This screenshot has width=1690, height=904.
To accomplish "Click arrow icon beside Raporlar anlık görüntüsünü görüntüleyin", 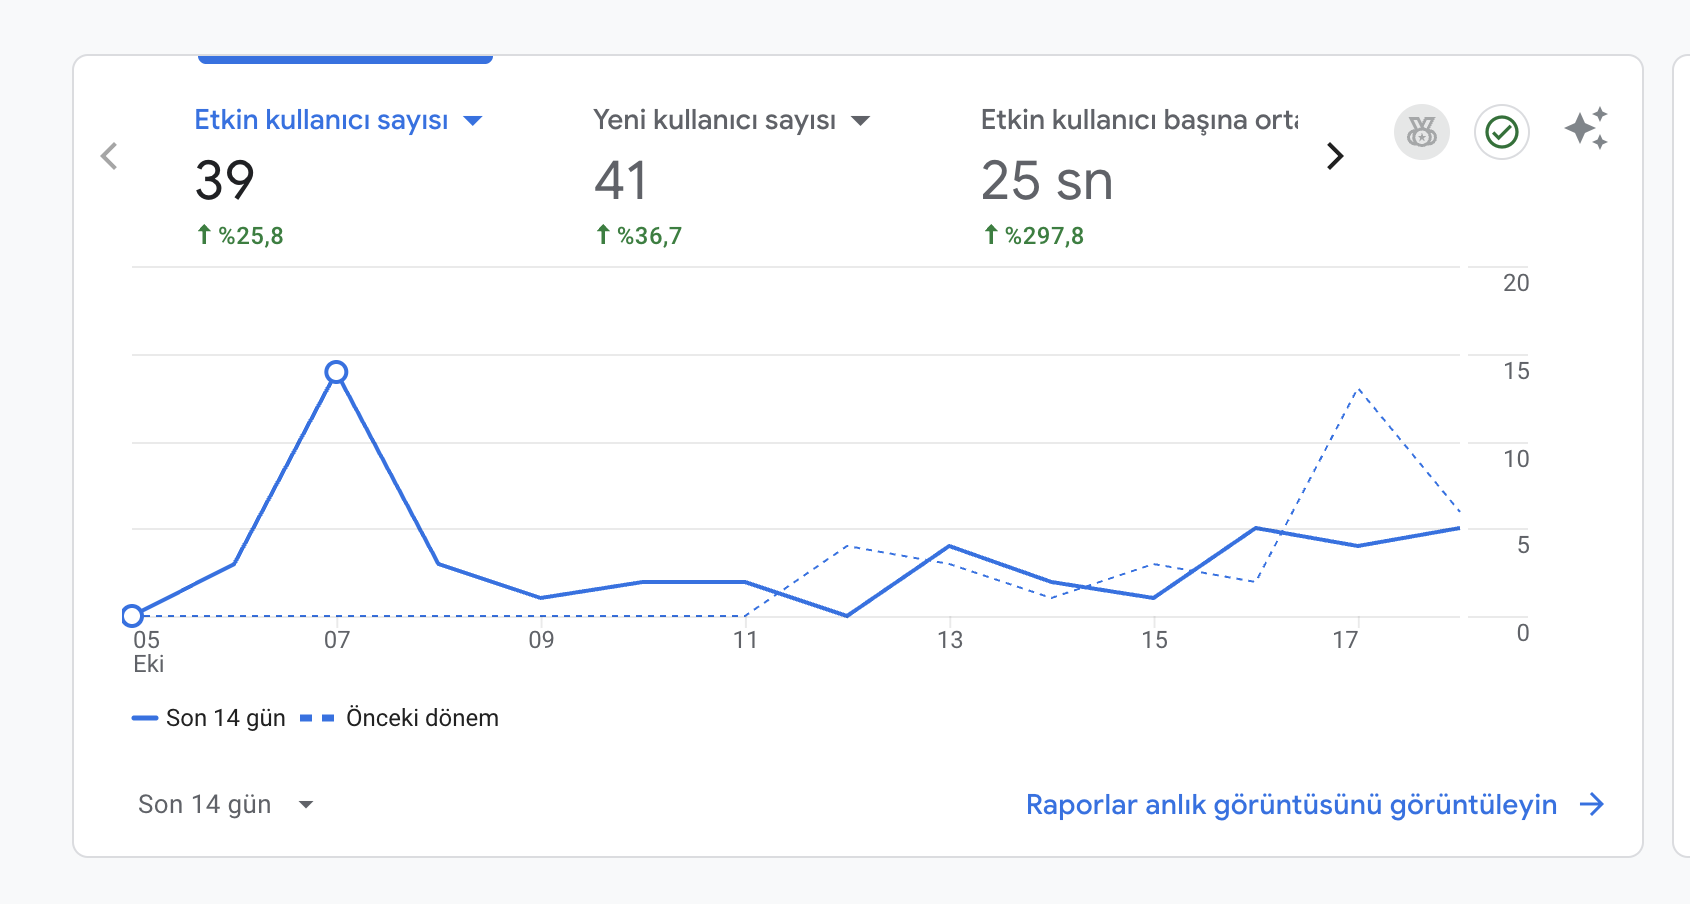I will (1591, 804).
